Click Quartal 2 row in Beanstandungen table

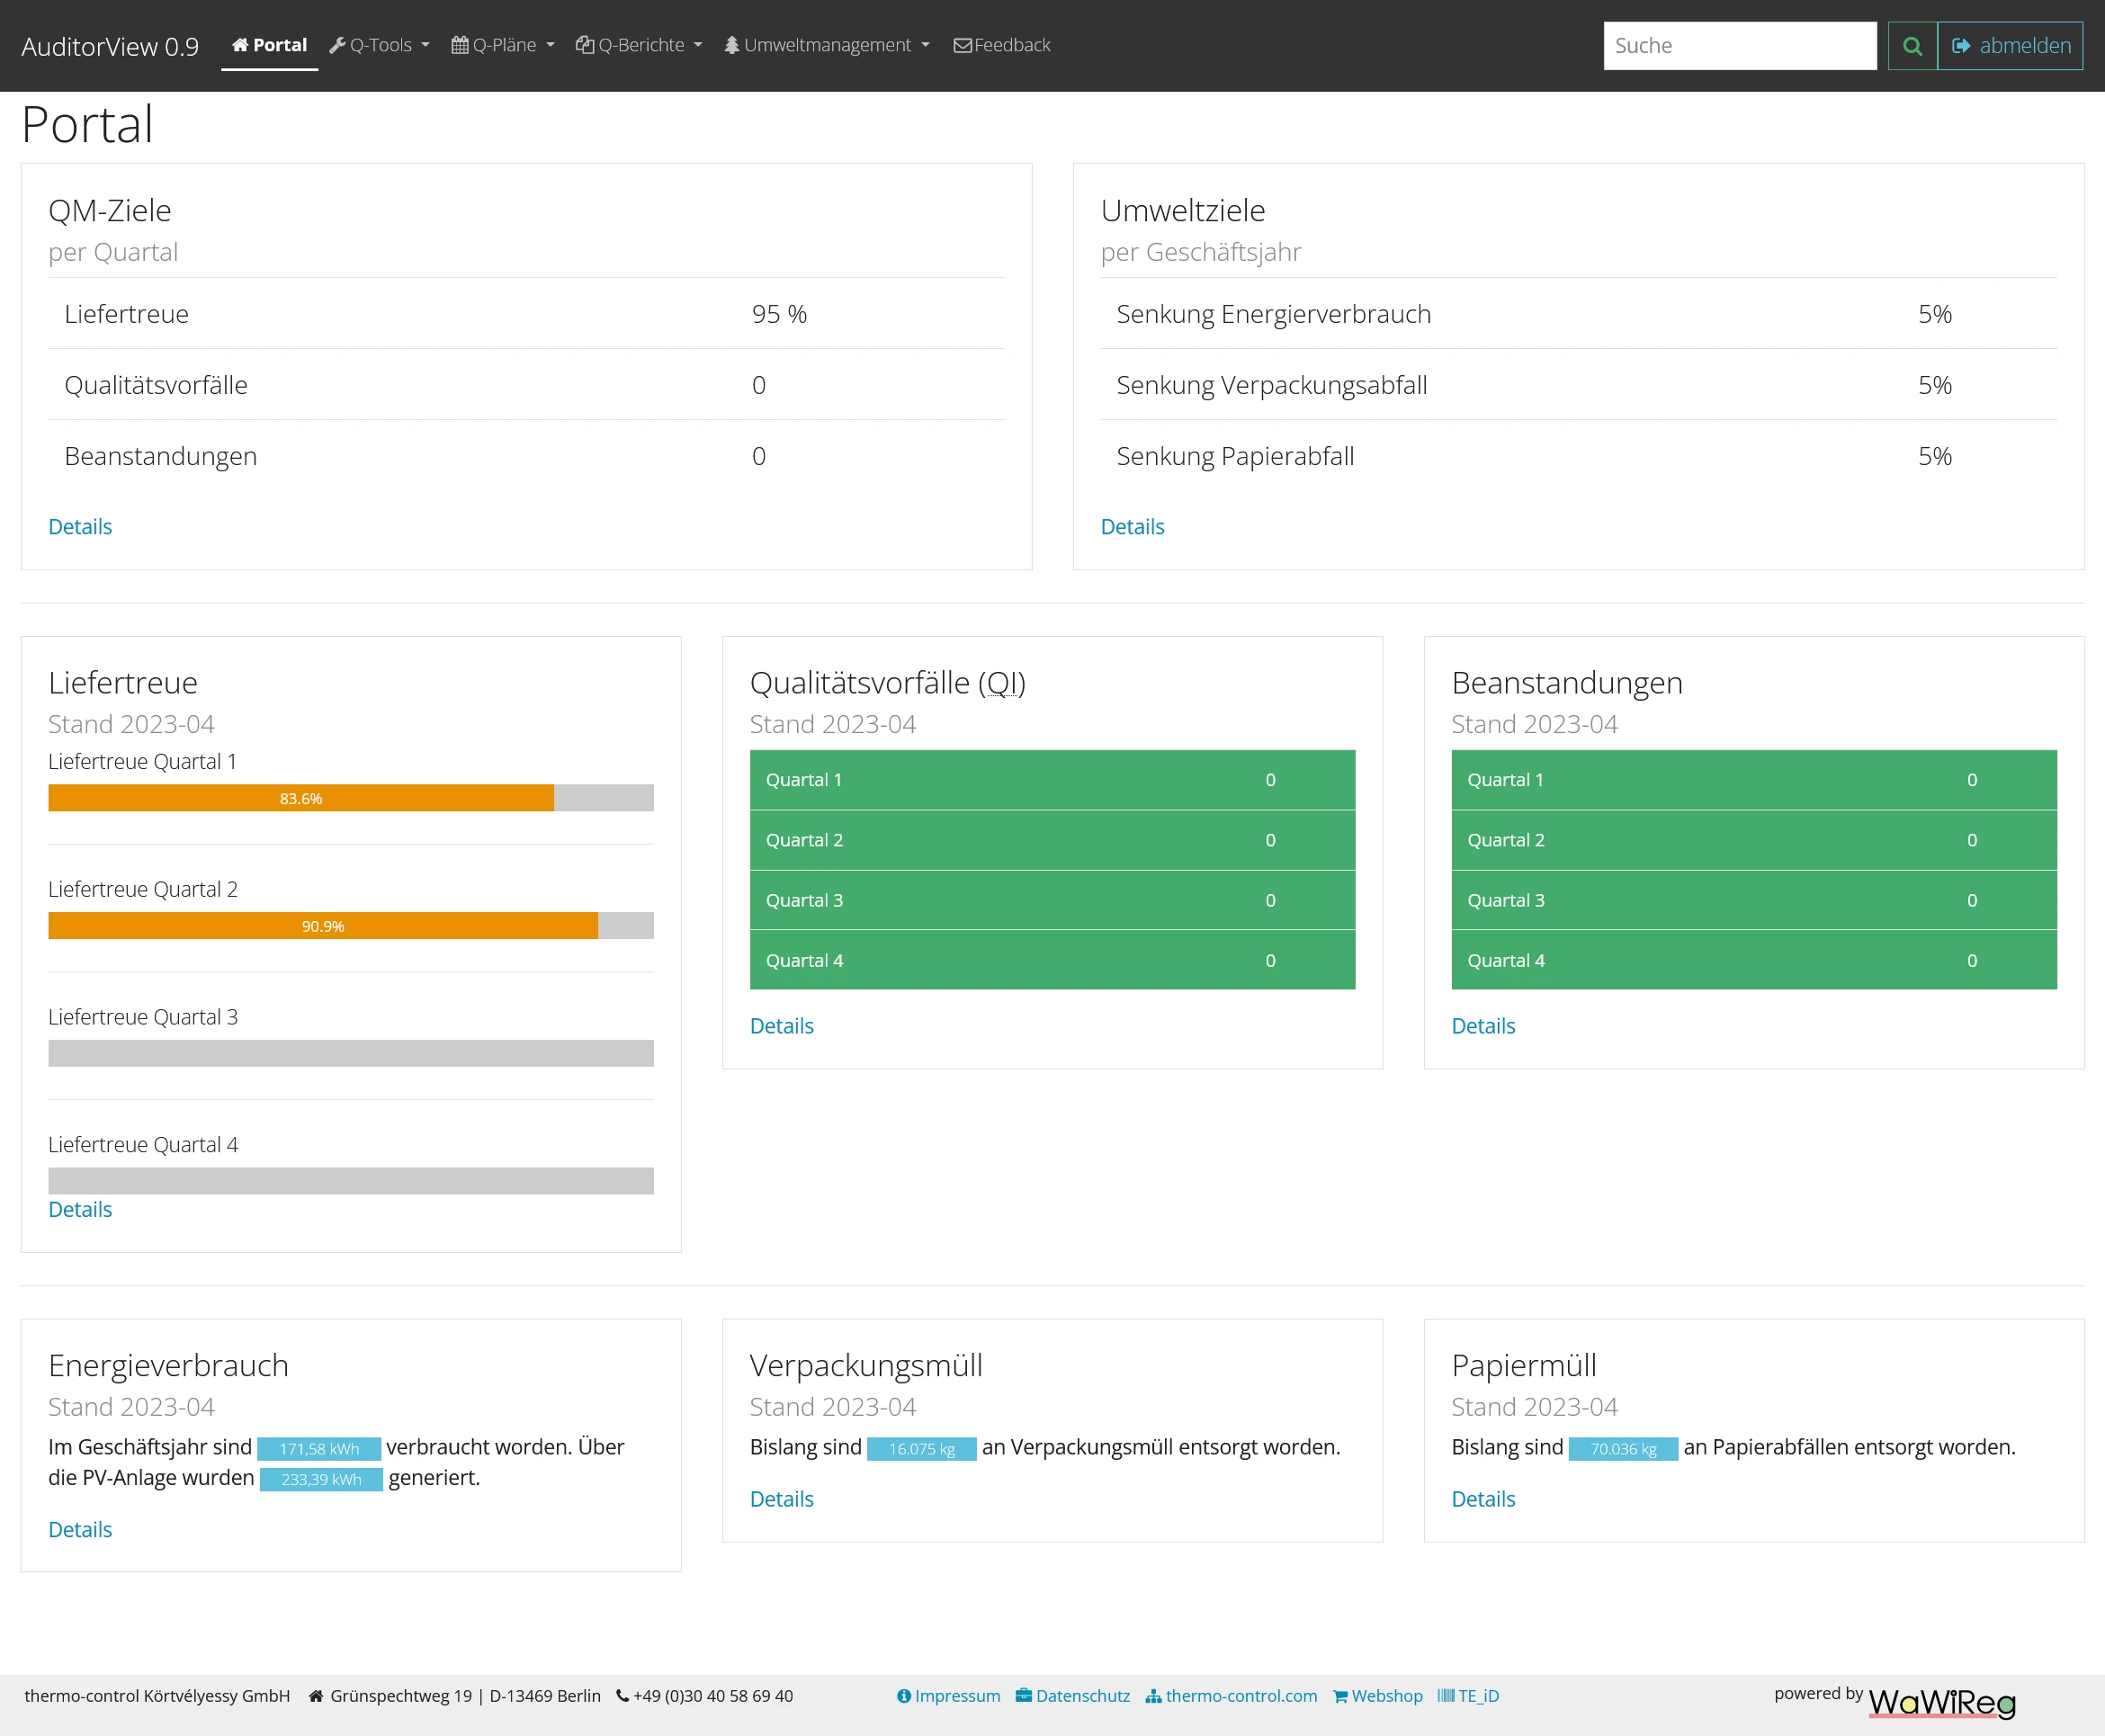pyautogui.click(x=1754, y=840)
